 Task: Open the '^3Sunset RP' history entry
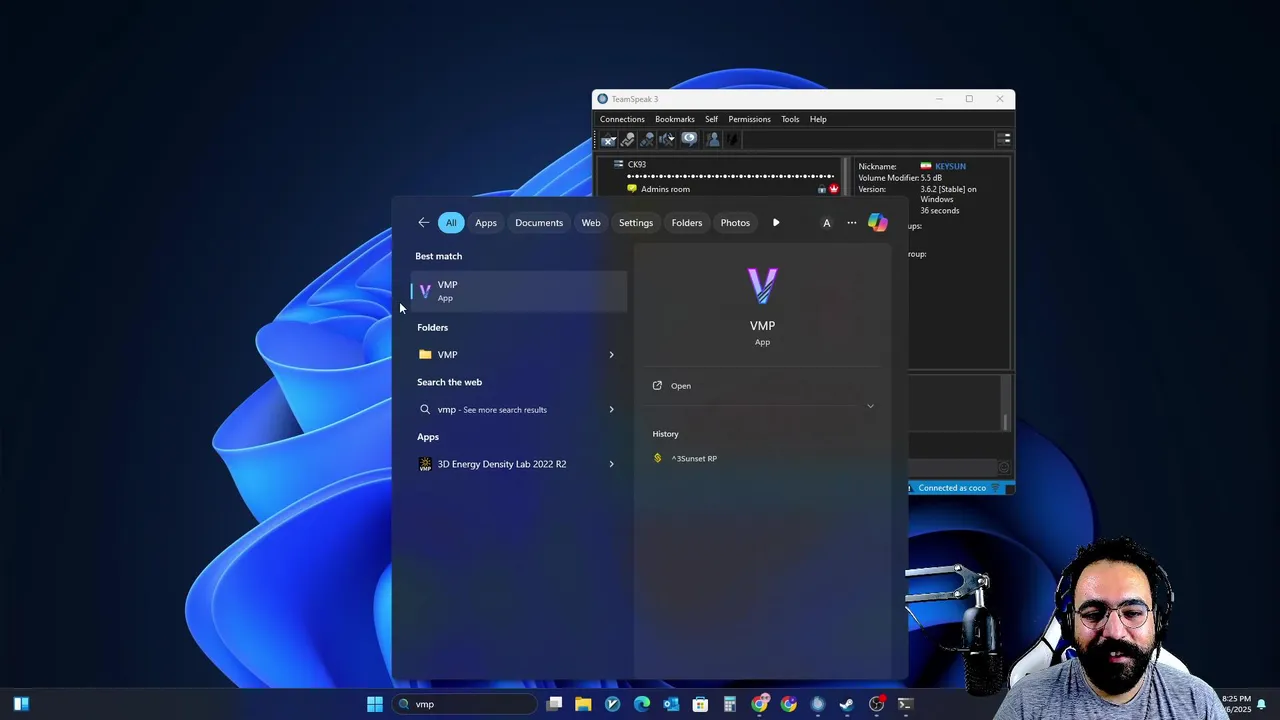click(694, 459)
